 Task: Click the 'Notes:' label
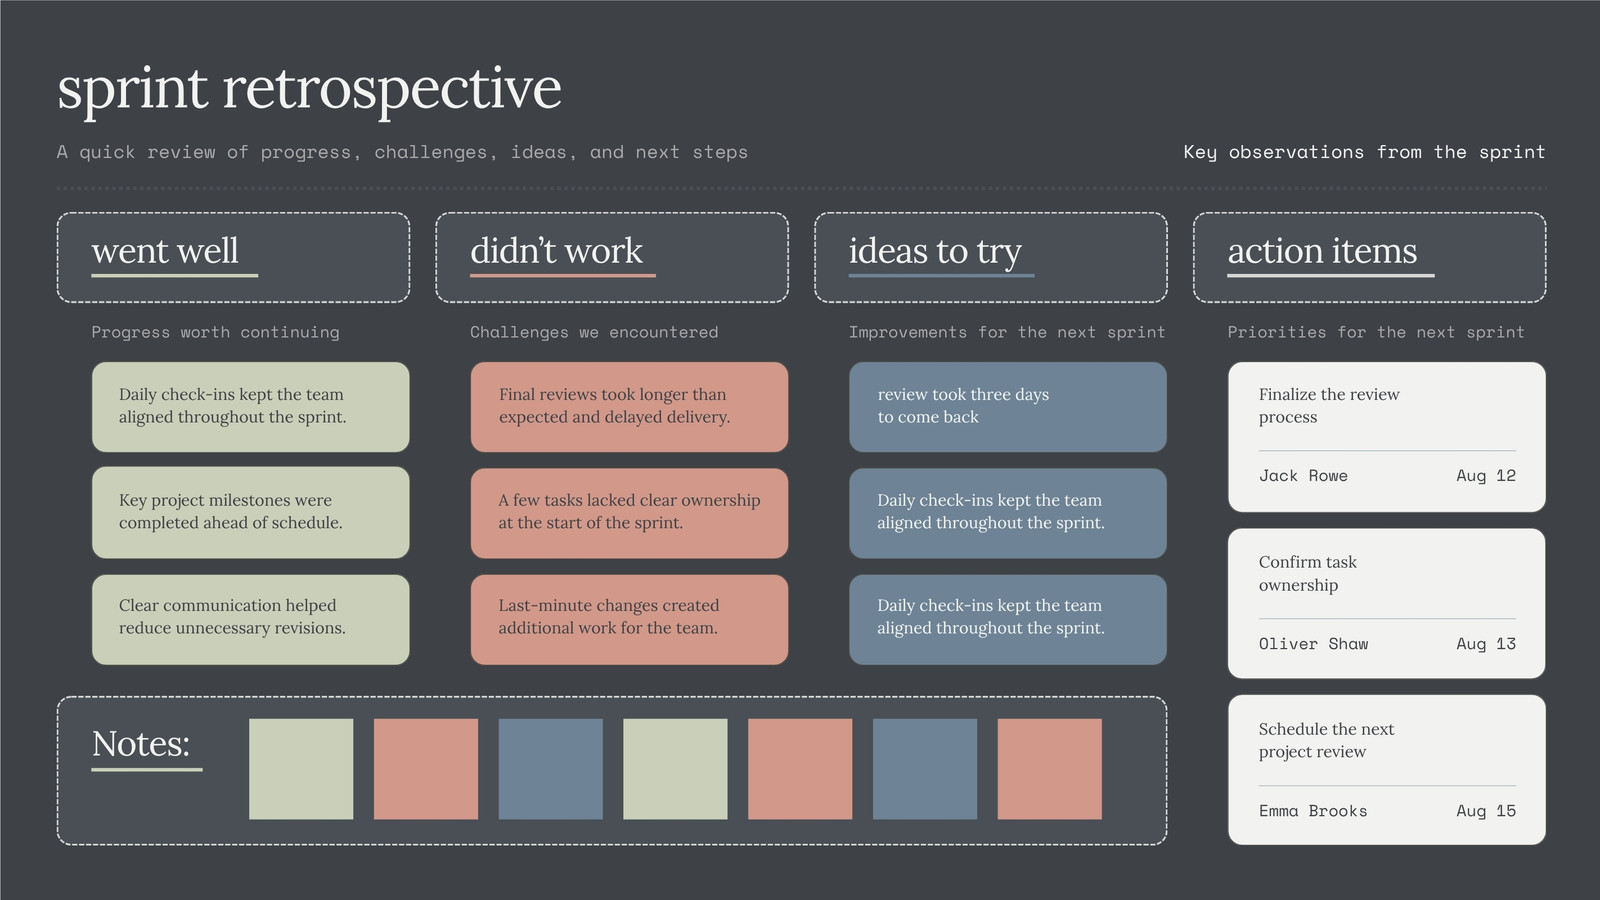(141, 744)
